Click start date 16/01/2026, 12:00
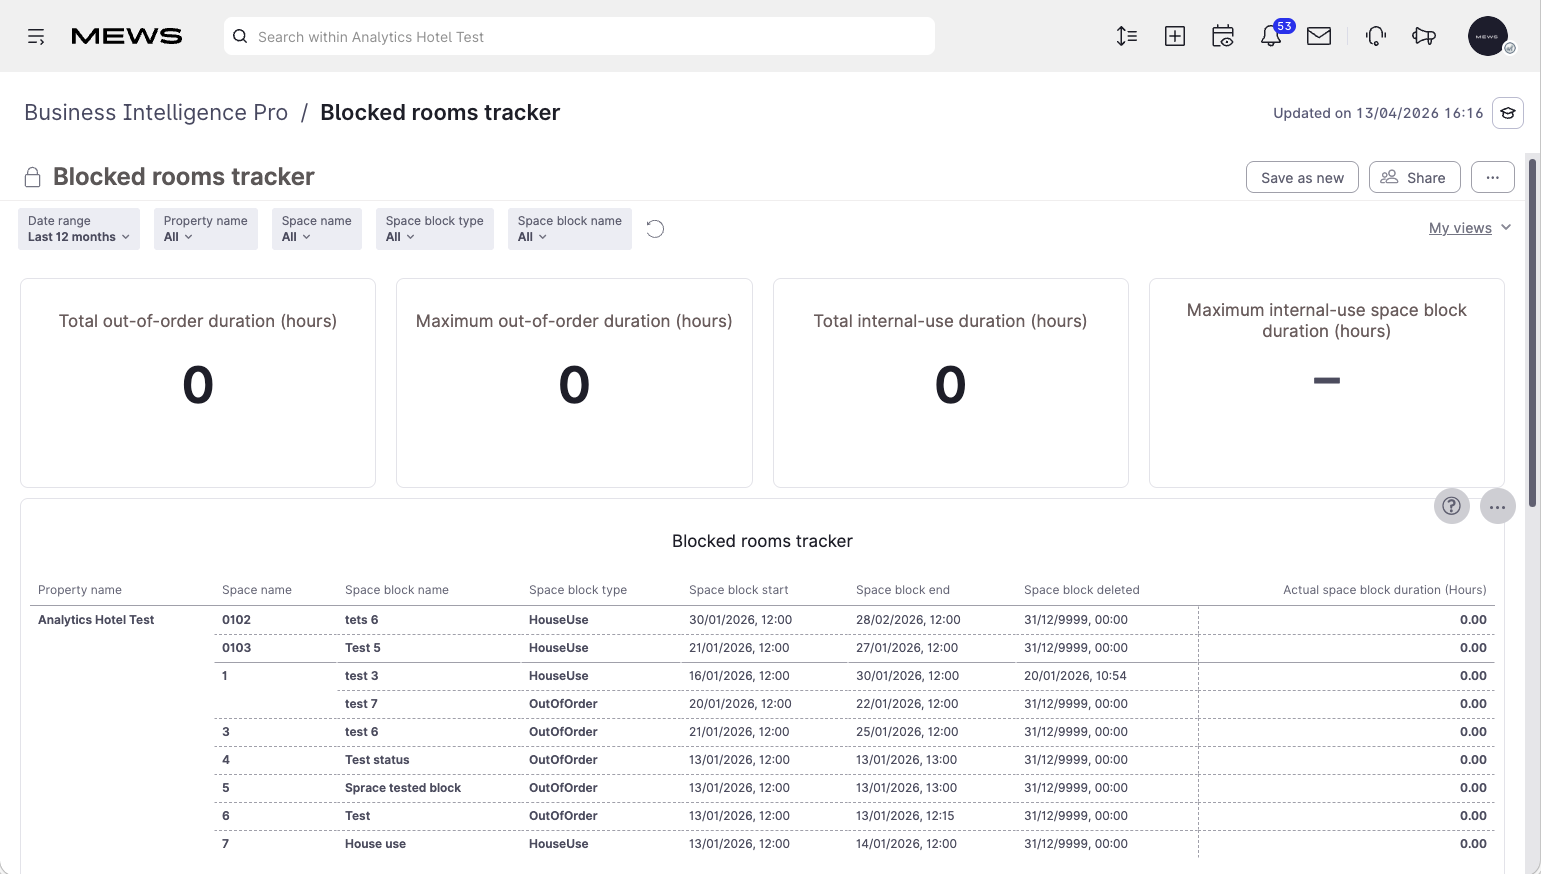The width and height of the screenshot is (1541, 874). click(739, 676)
